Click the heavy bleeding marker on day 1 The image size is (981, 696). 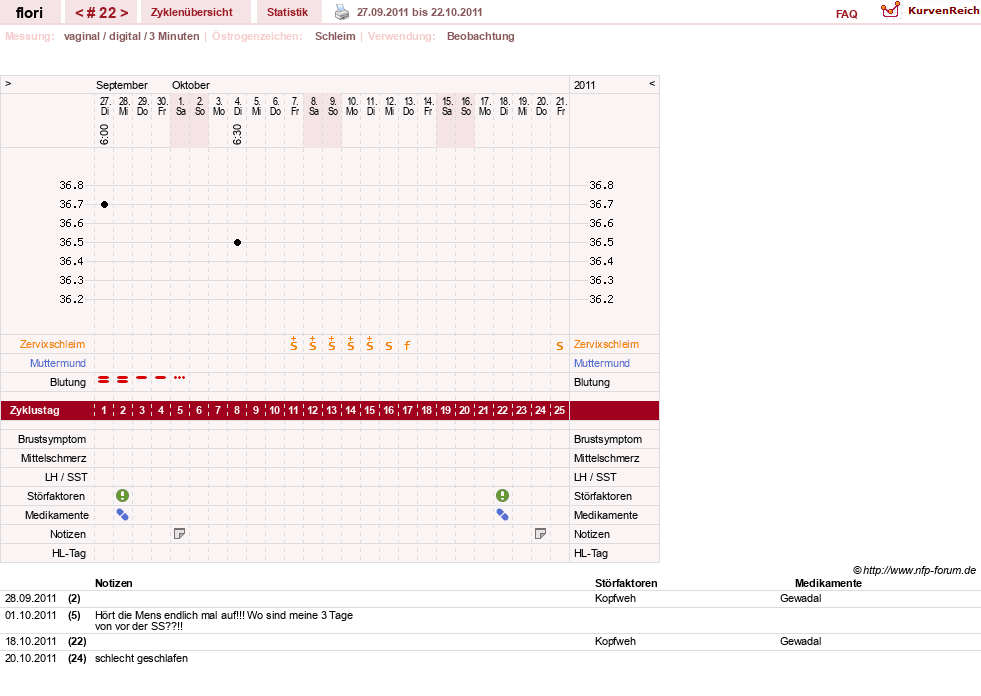tap(104, 379)
